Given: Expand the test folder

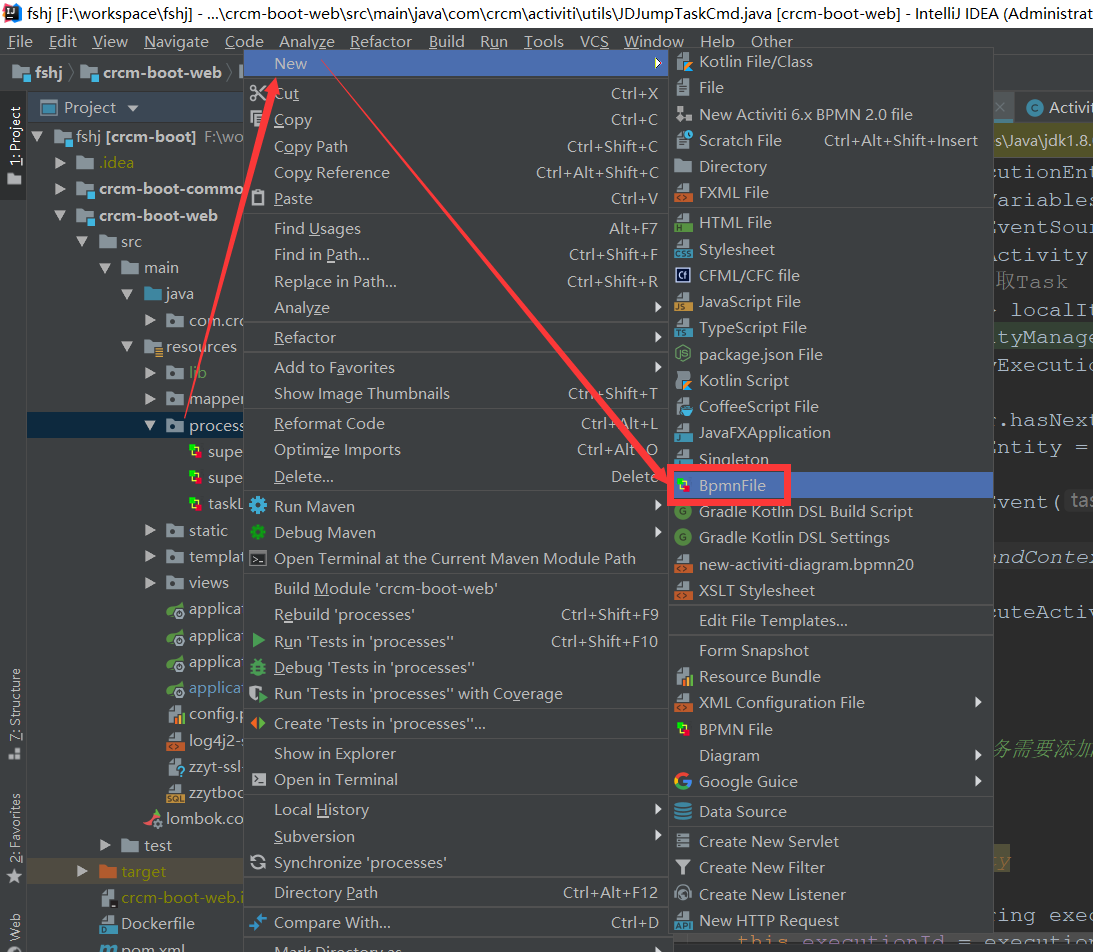Looking at the screenshot, I should [105, 845].
